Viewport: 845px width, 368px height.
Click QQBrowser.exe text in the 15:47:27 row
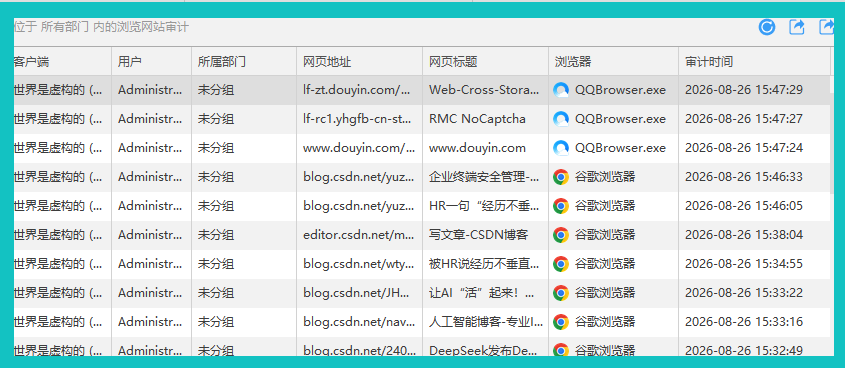[x=620, y=119]
